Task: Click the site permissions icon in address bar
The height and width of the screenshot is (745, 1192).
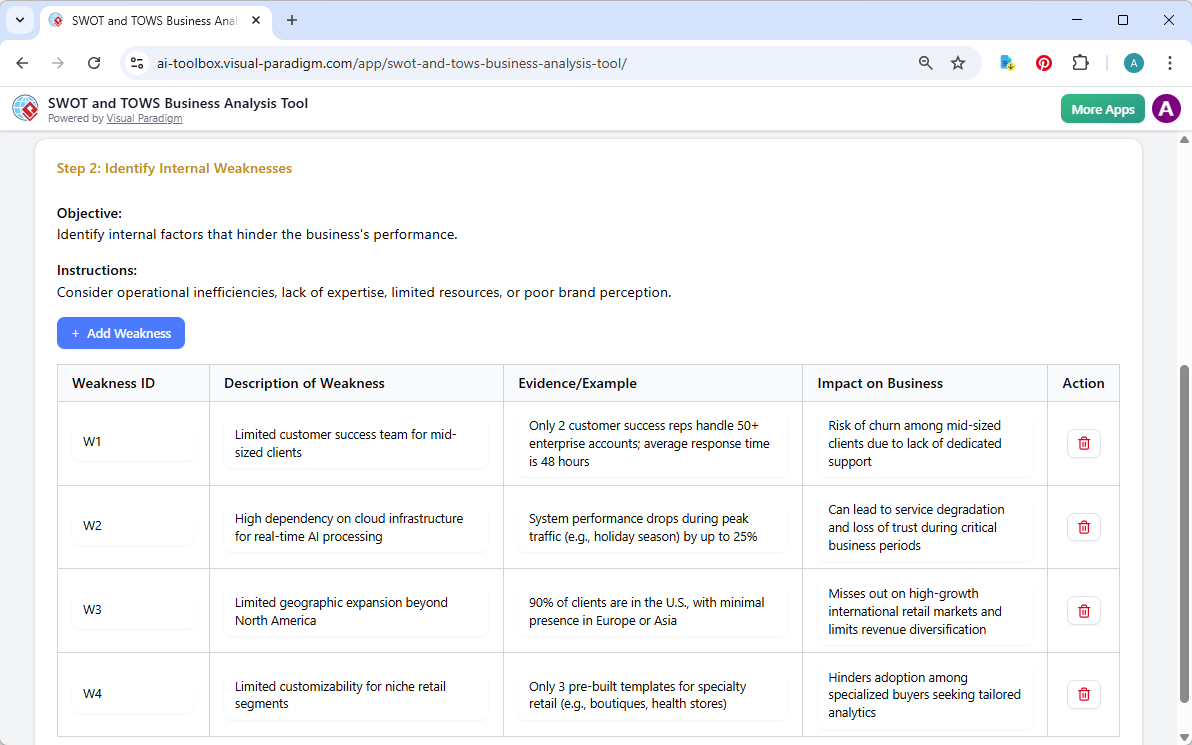Action: click(136, 62)
